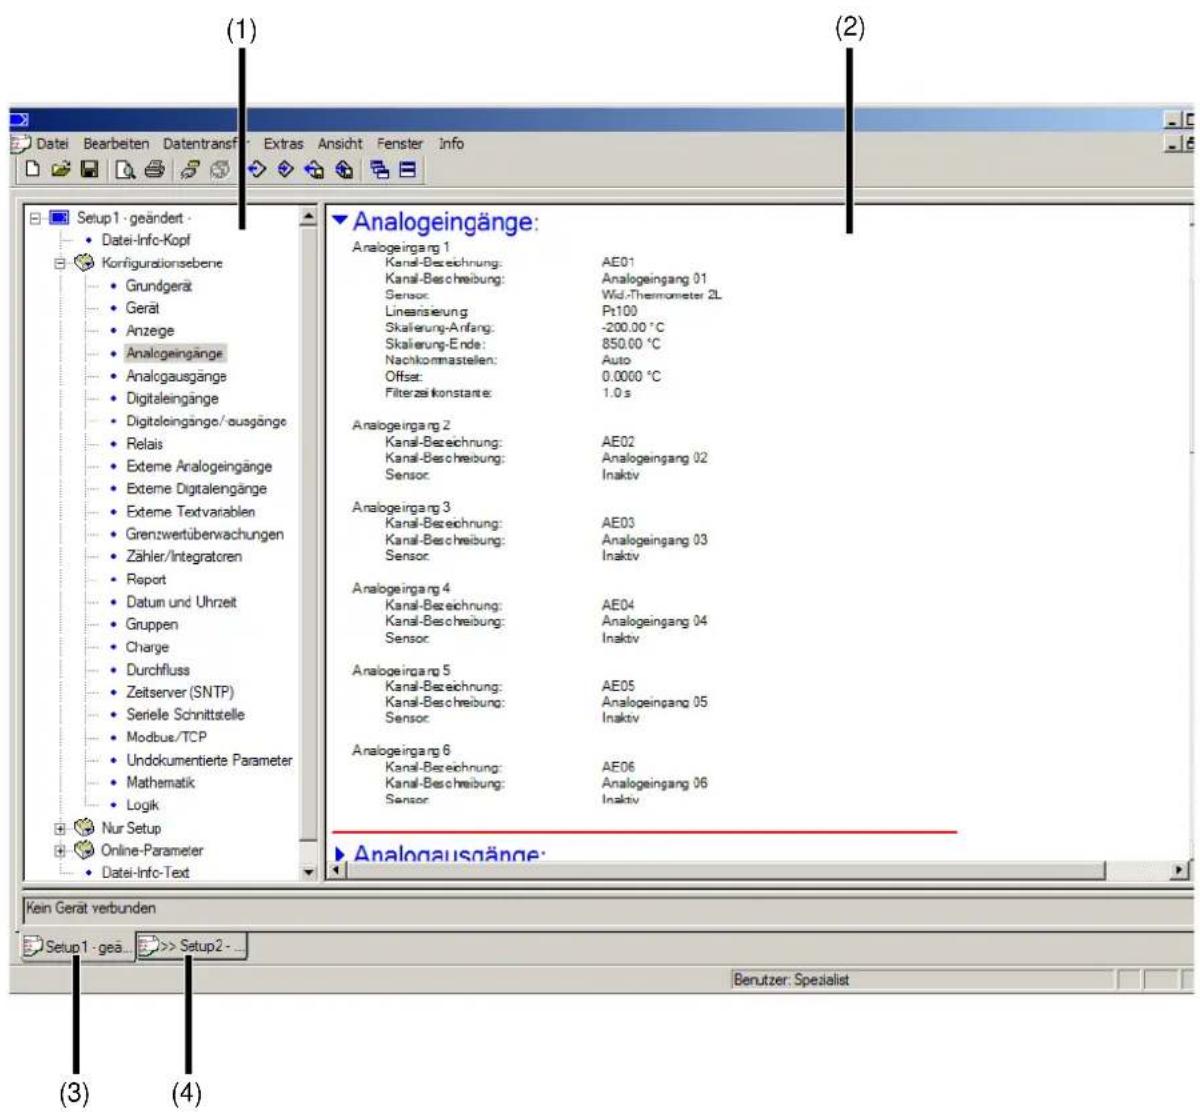Click the cascade windows toolbar icon

[x=379, y=171]
